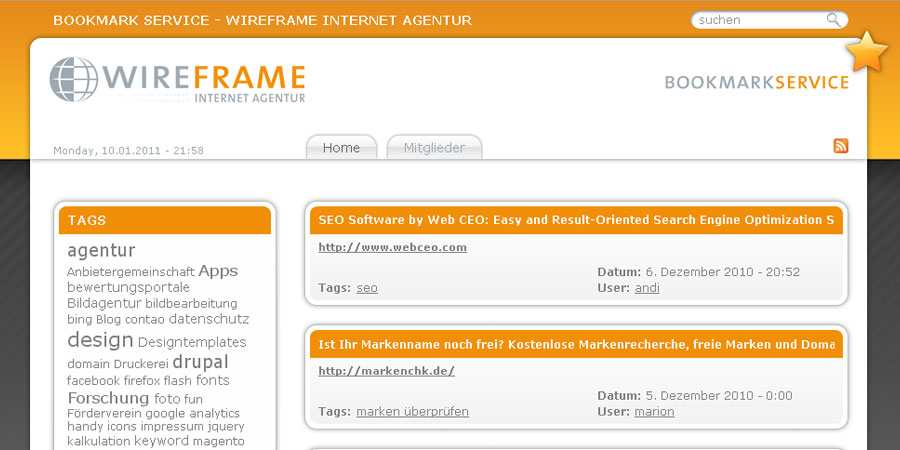Click the TAGS panel header
Viewport: 900px width, 450px height.
[x=165, y=220]
